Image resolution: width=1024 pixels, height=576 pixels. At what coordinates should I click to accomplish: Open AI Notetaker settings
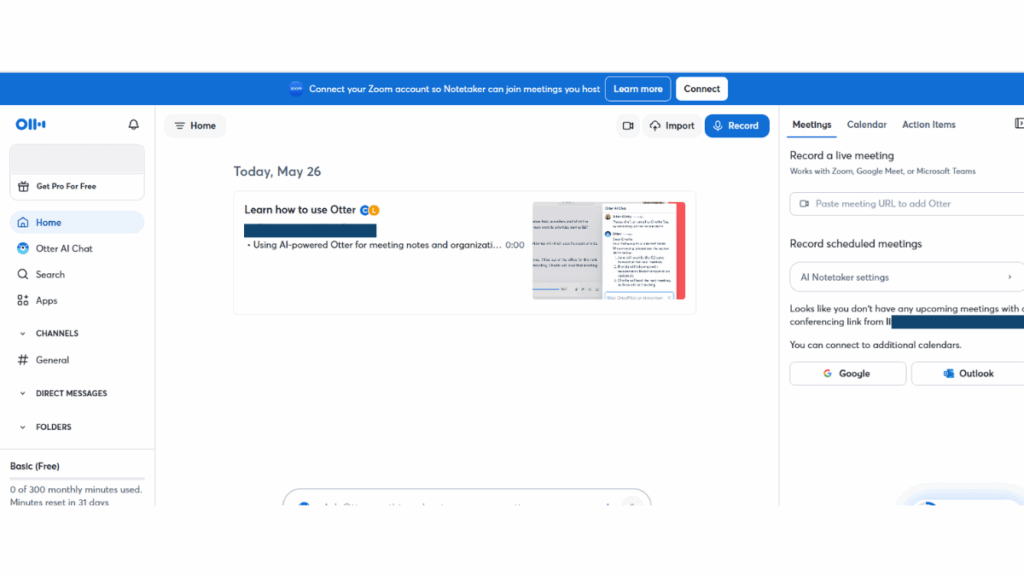tap(906, 278)
